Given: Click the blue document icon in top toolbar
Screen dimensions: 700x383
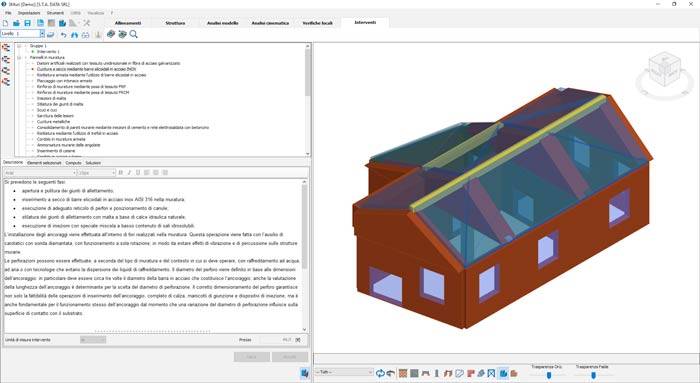Looking at the screenshot, I should [40, 23].
